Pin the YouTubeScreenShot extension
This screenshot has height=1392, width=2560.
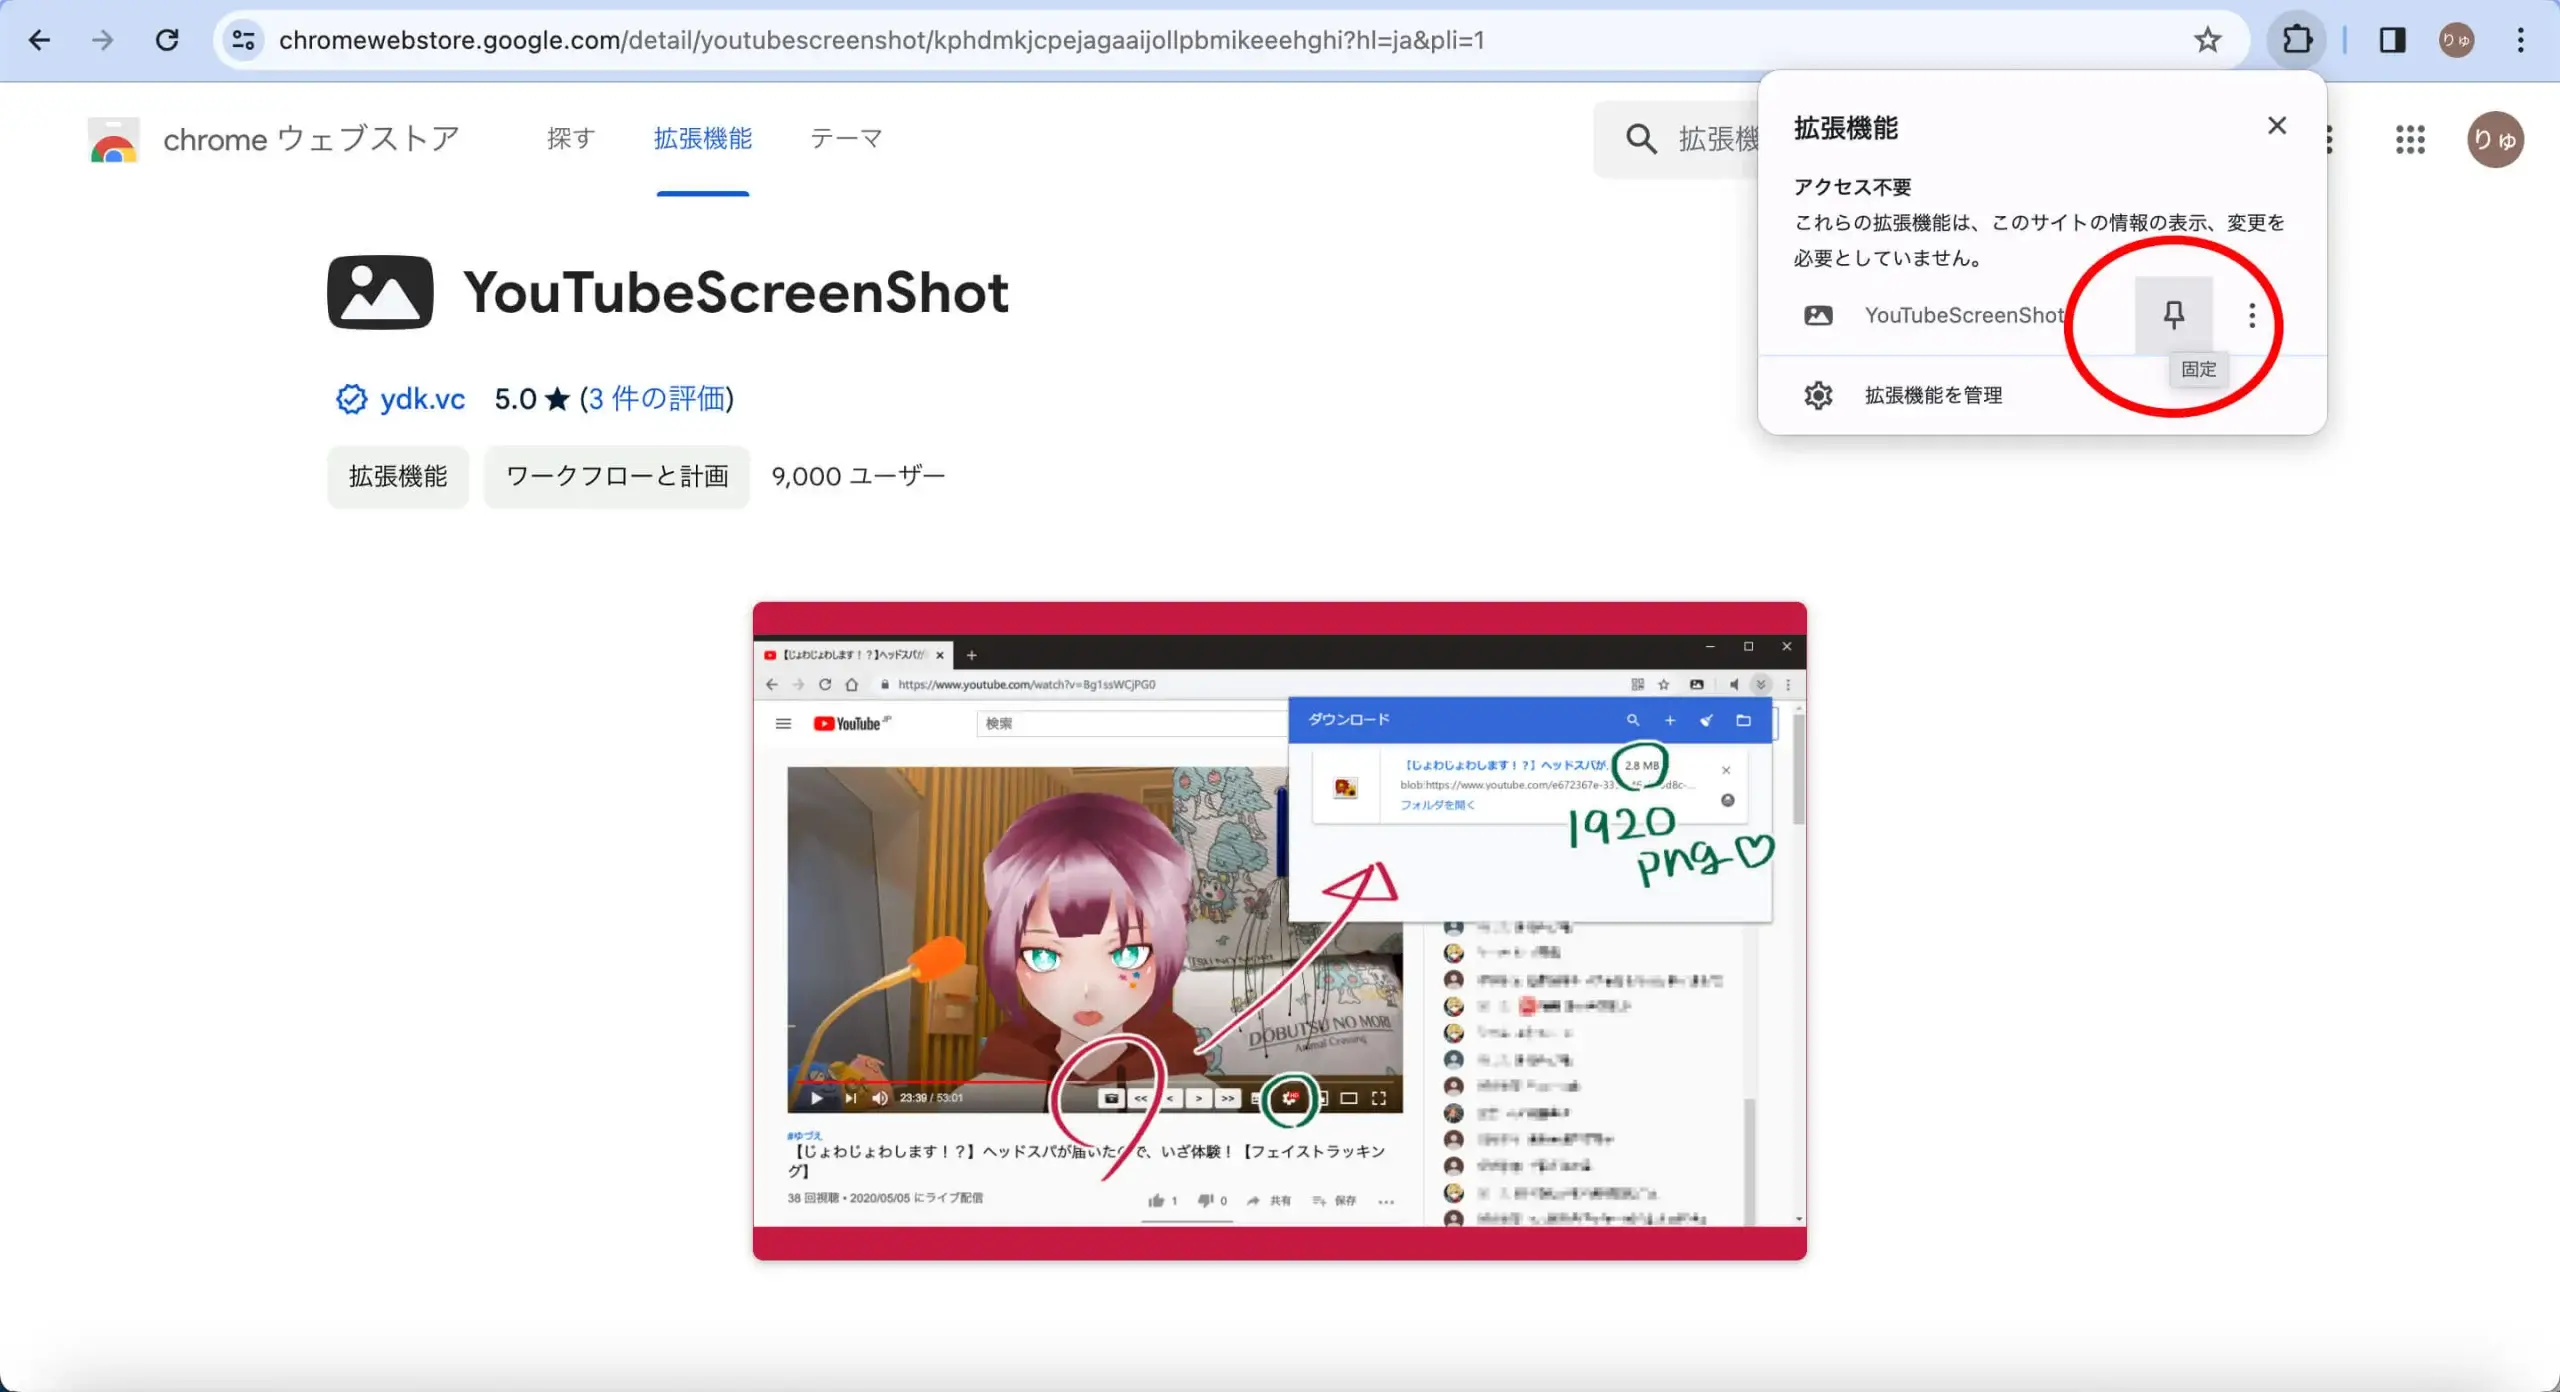coord(2173,316)
